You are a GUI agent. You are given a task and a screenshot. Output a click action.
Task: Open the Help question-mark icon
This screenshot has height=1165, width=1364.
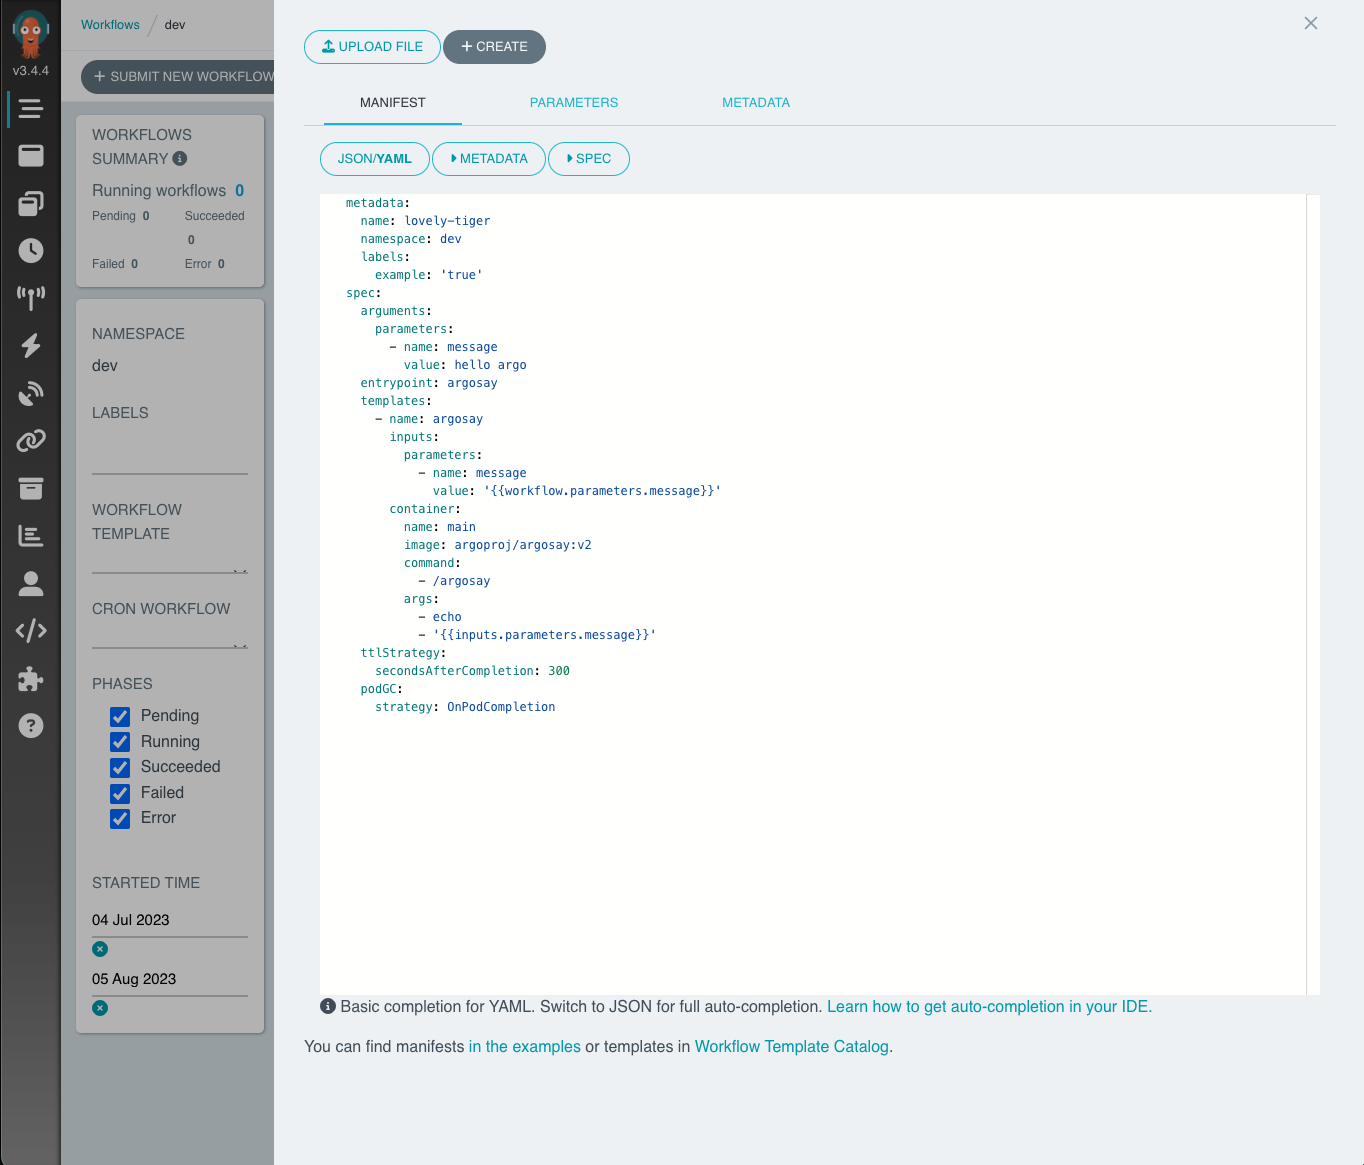(x=31, y=725)
